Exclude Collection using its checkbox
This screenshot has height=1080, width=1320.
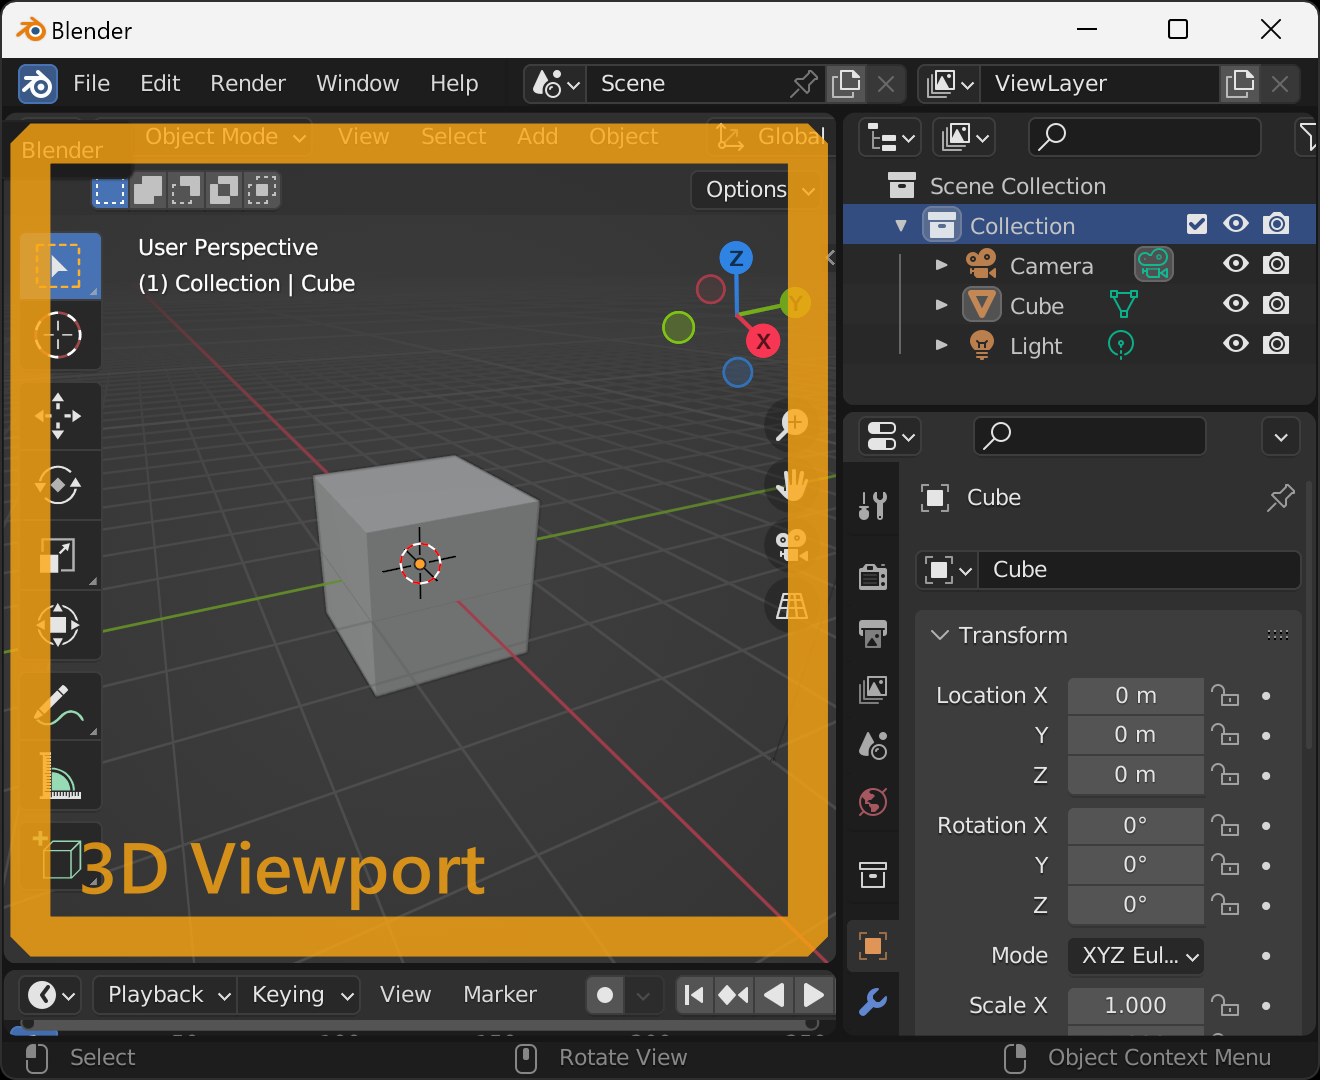coord(1197,224)
